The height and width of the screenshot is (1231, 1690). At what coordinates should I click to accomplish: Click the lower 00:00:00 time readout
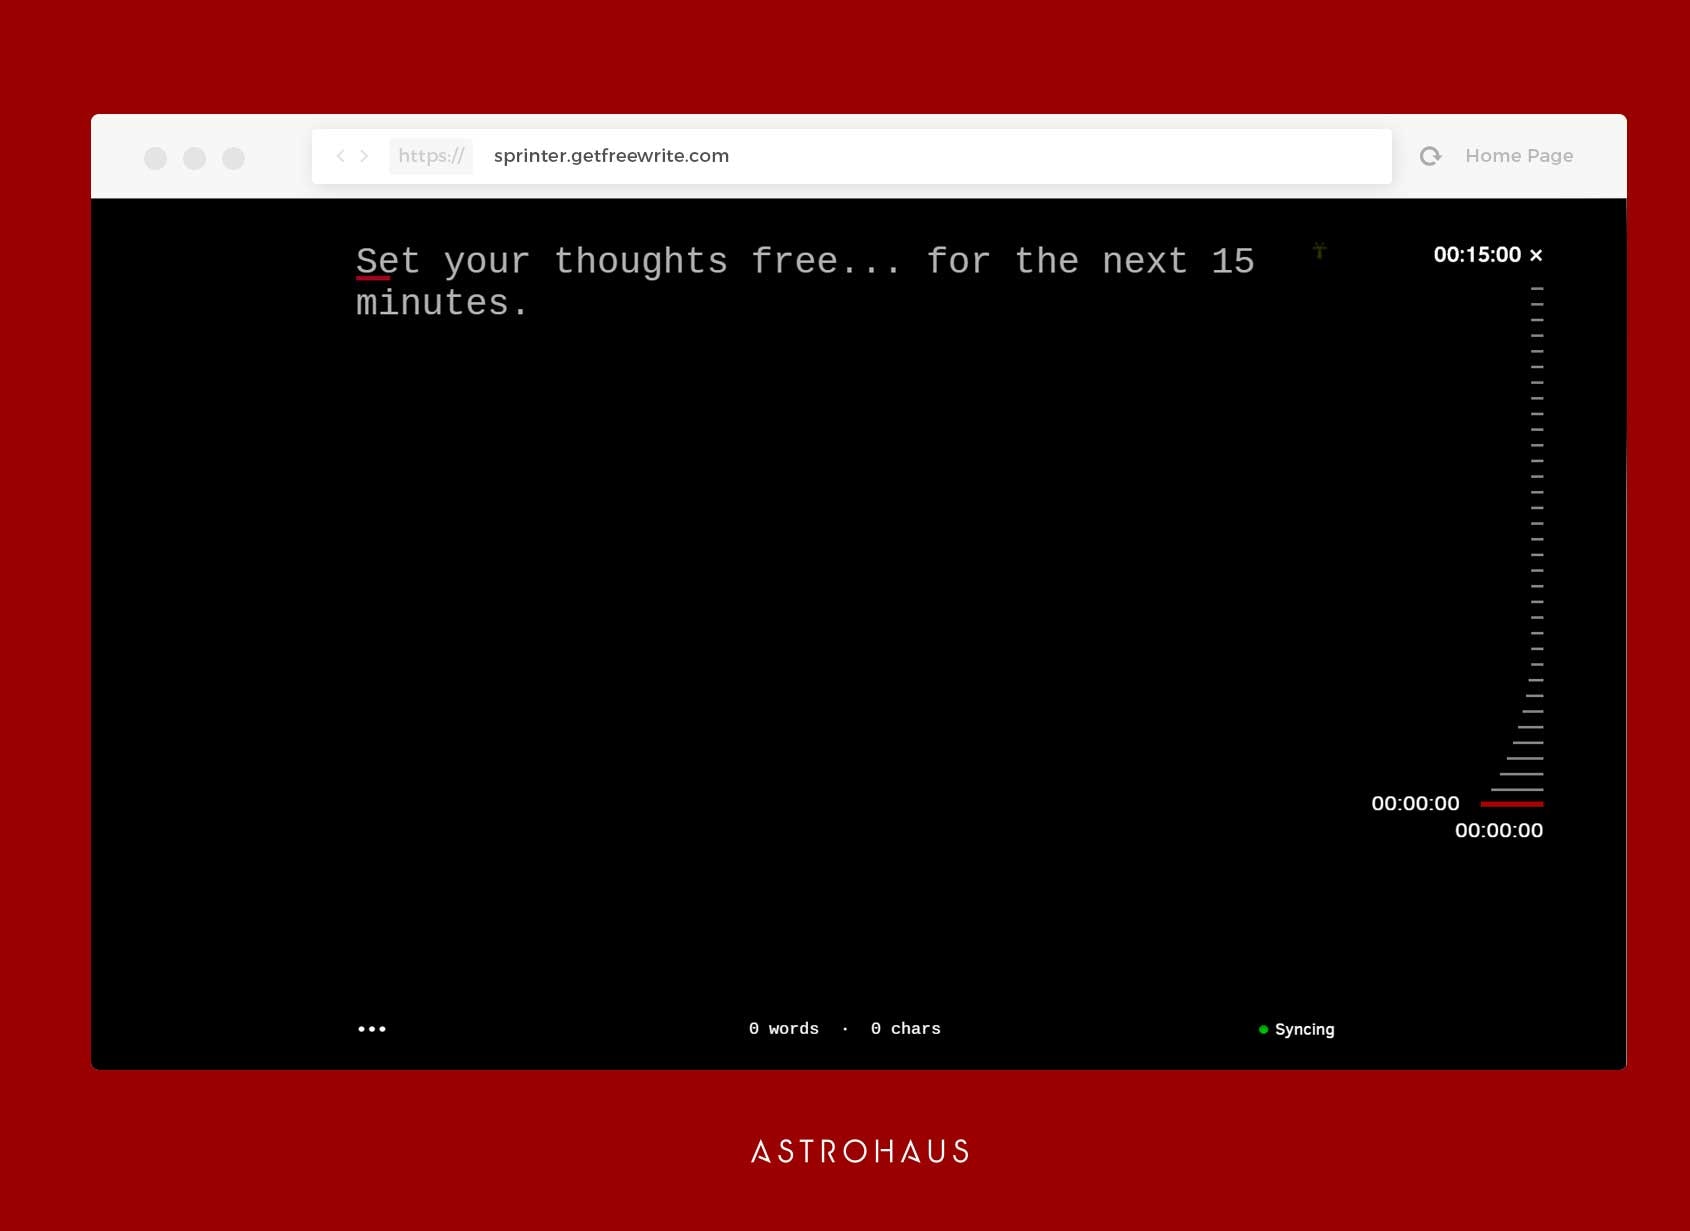[x=1499, y=831]
